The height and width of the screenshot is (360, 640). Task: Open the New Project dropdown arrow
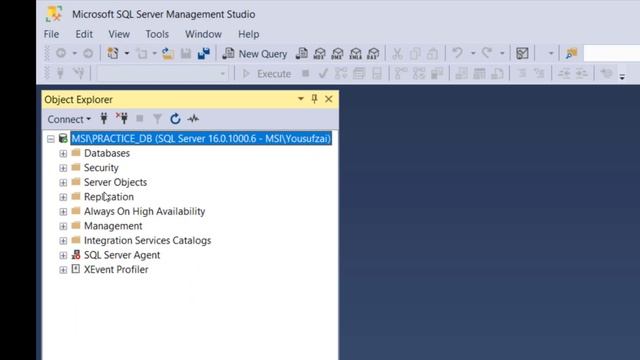point(127,53)
